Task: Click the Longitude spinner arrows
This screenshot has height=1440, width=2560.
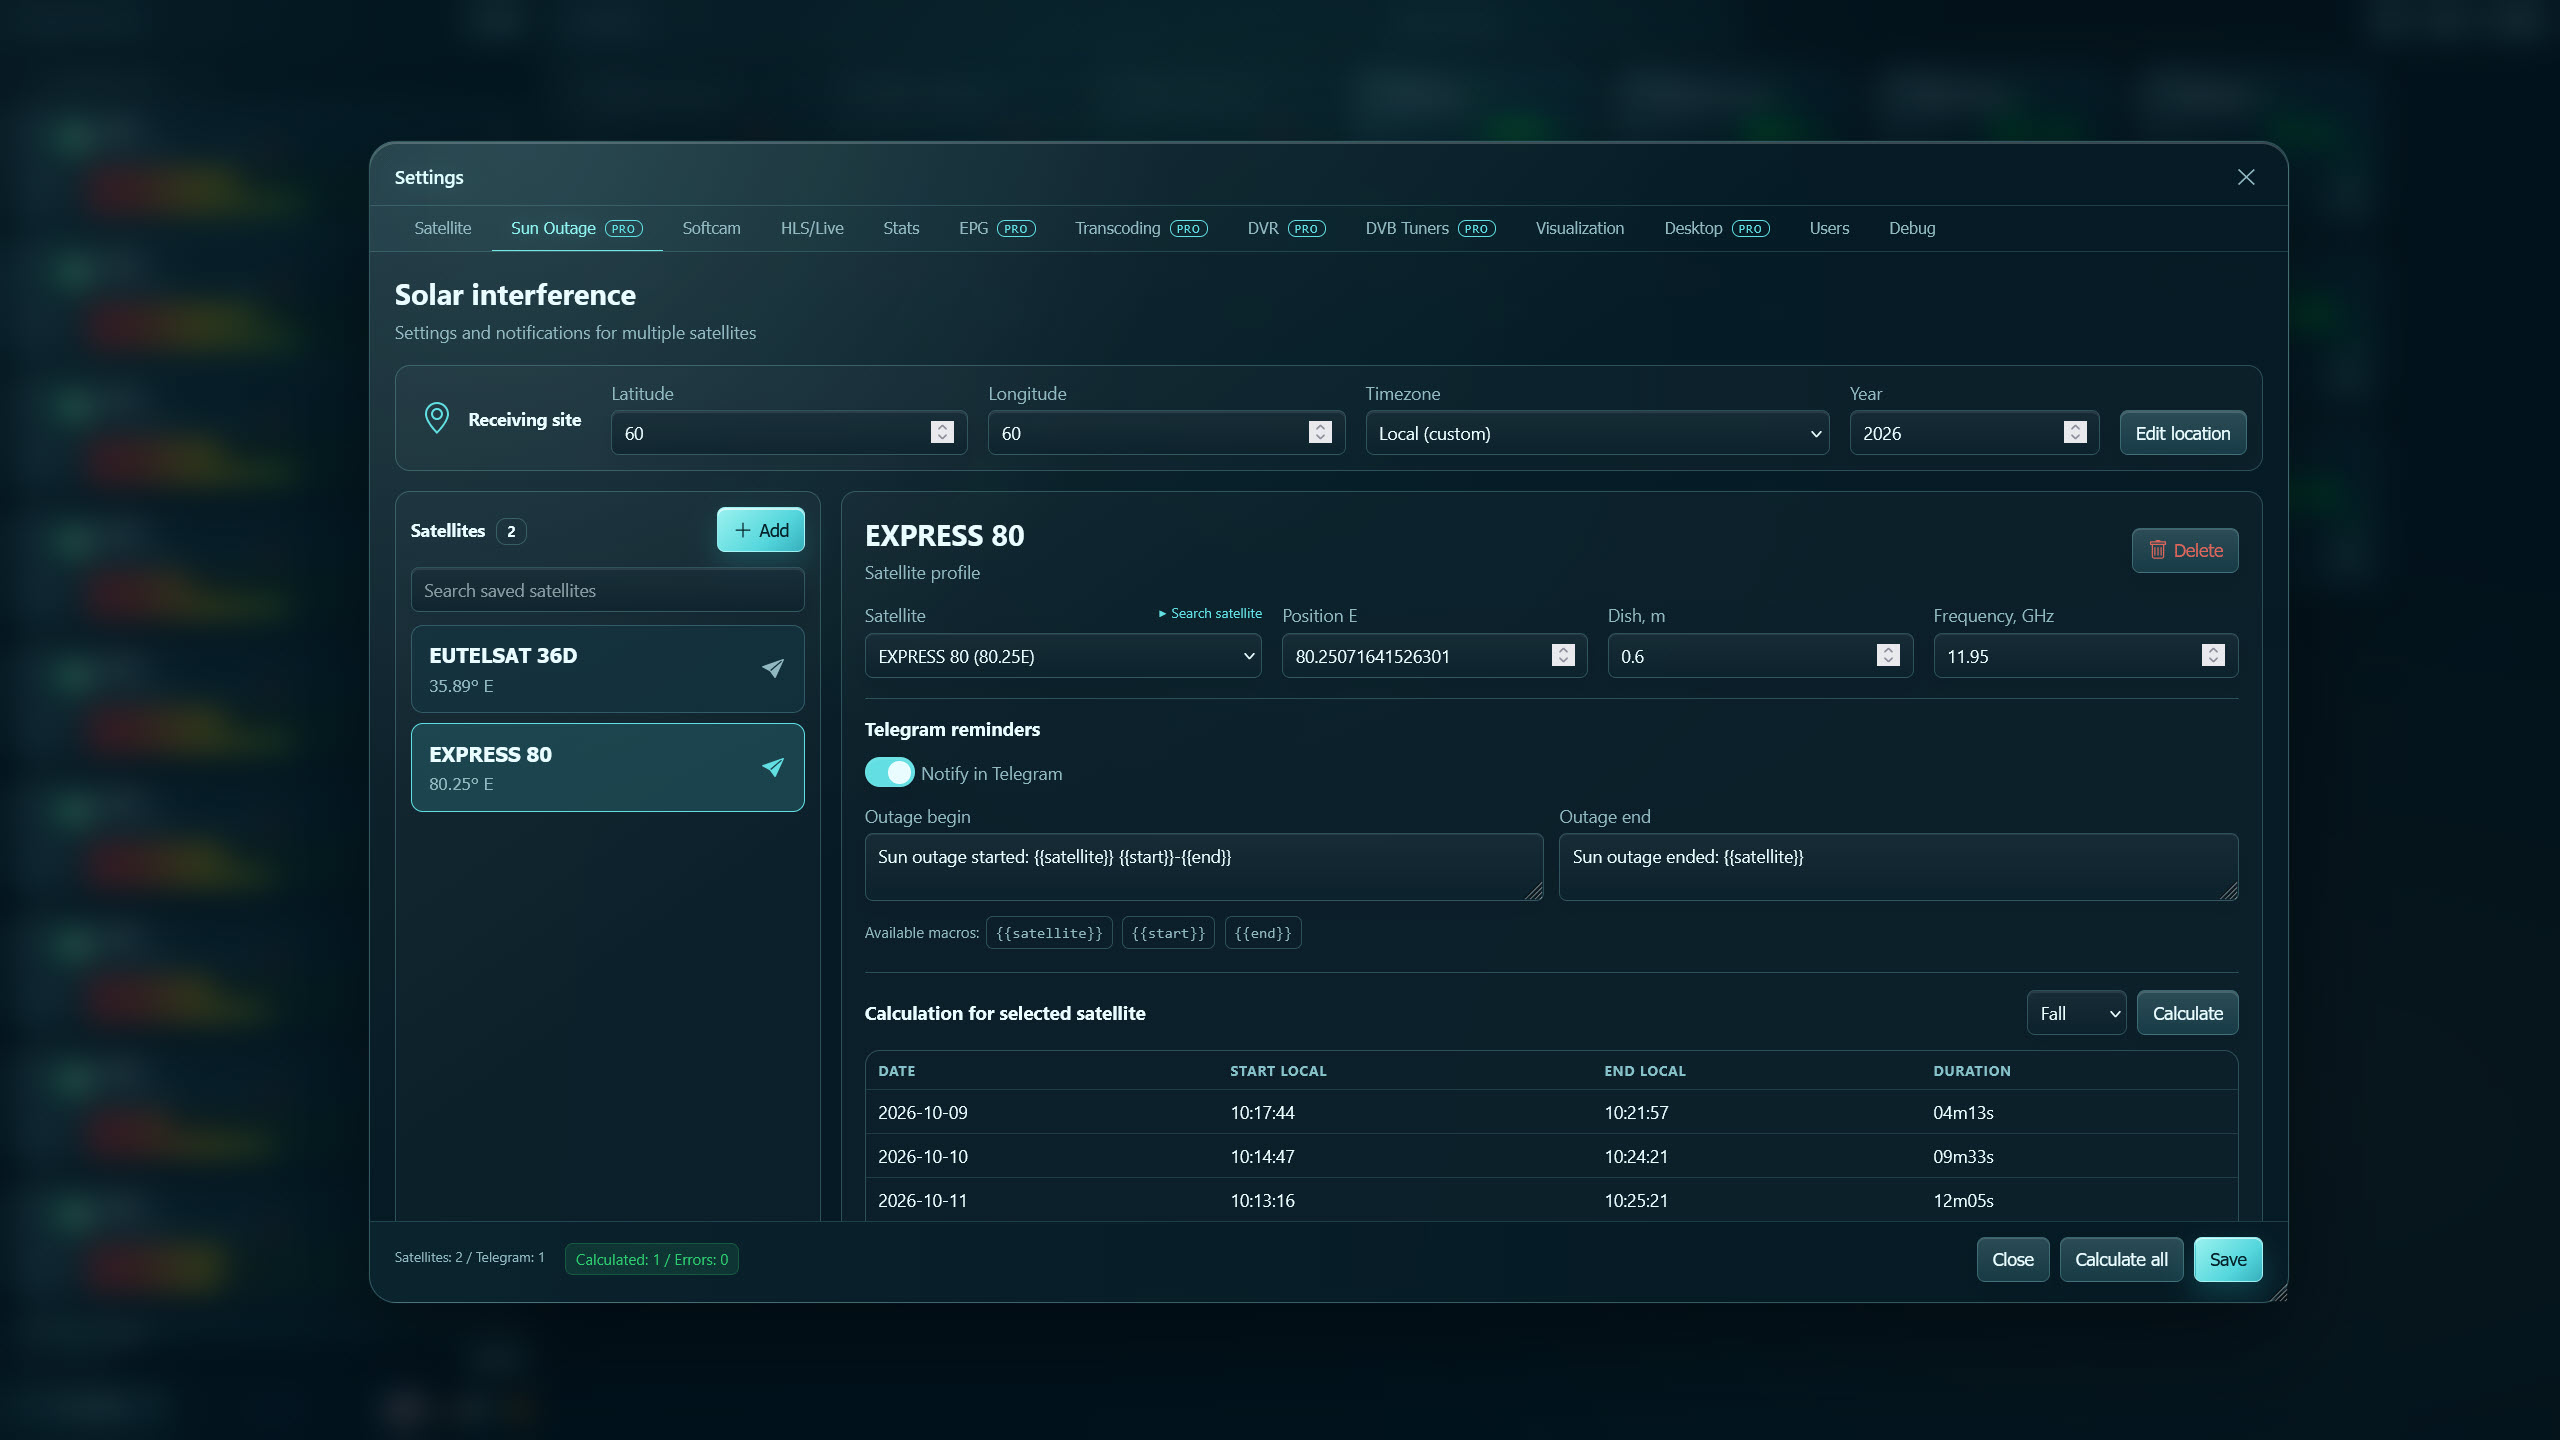Action: (x=1320, y=432)
